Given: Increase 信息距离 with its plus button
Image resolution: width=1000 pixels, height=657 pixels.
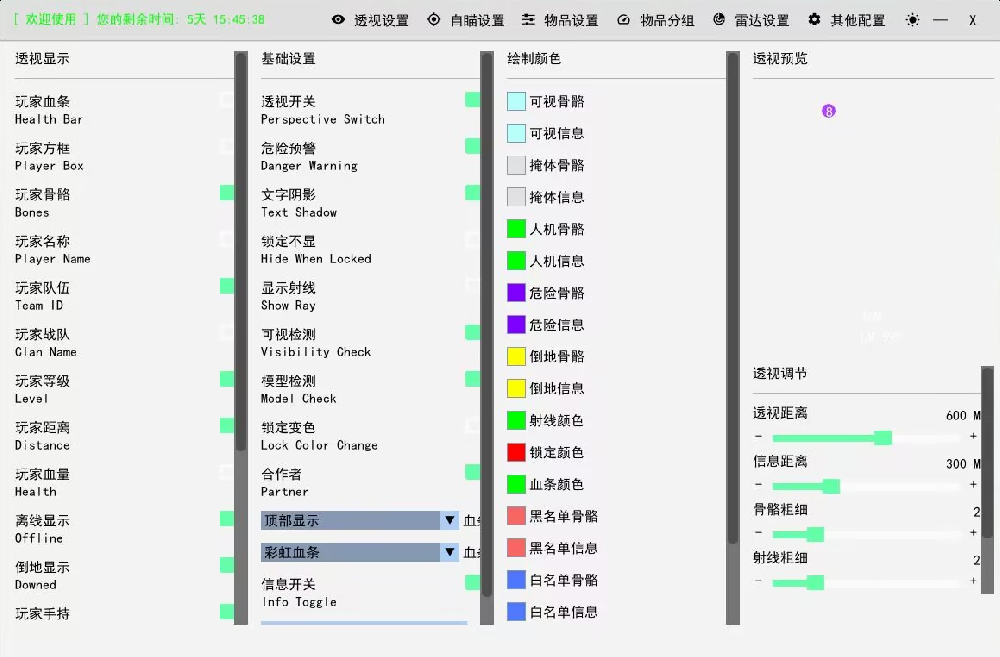Looking at the screenshot, I should pos(973,485).
